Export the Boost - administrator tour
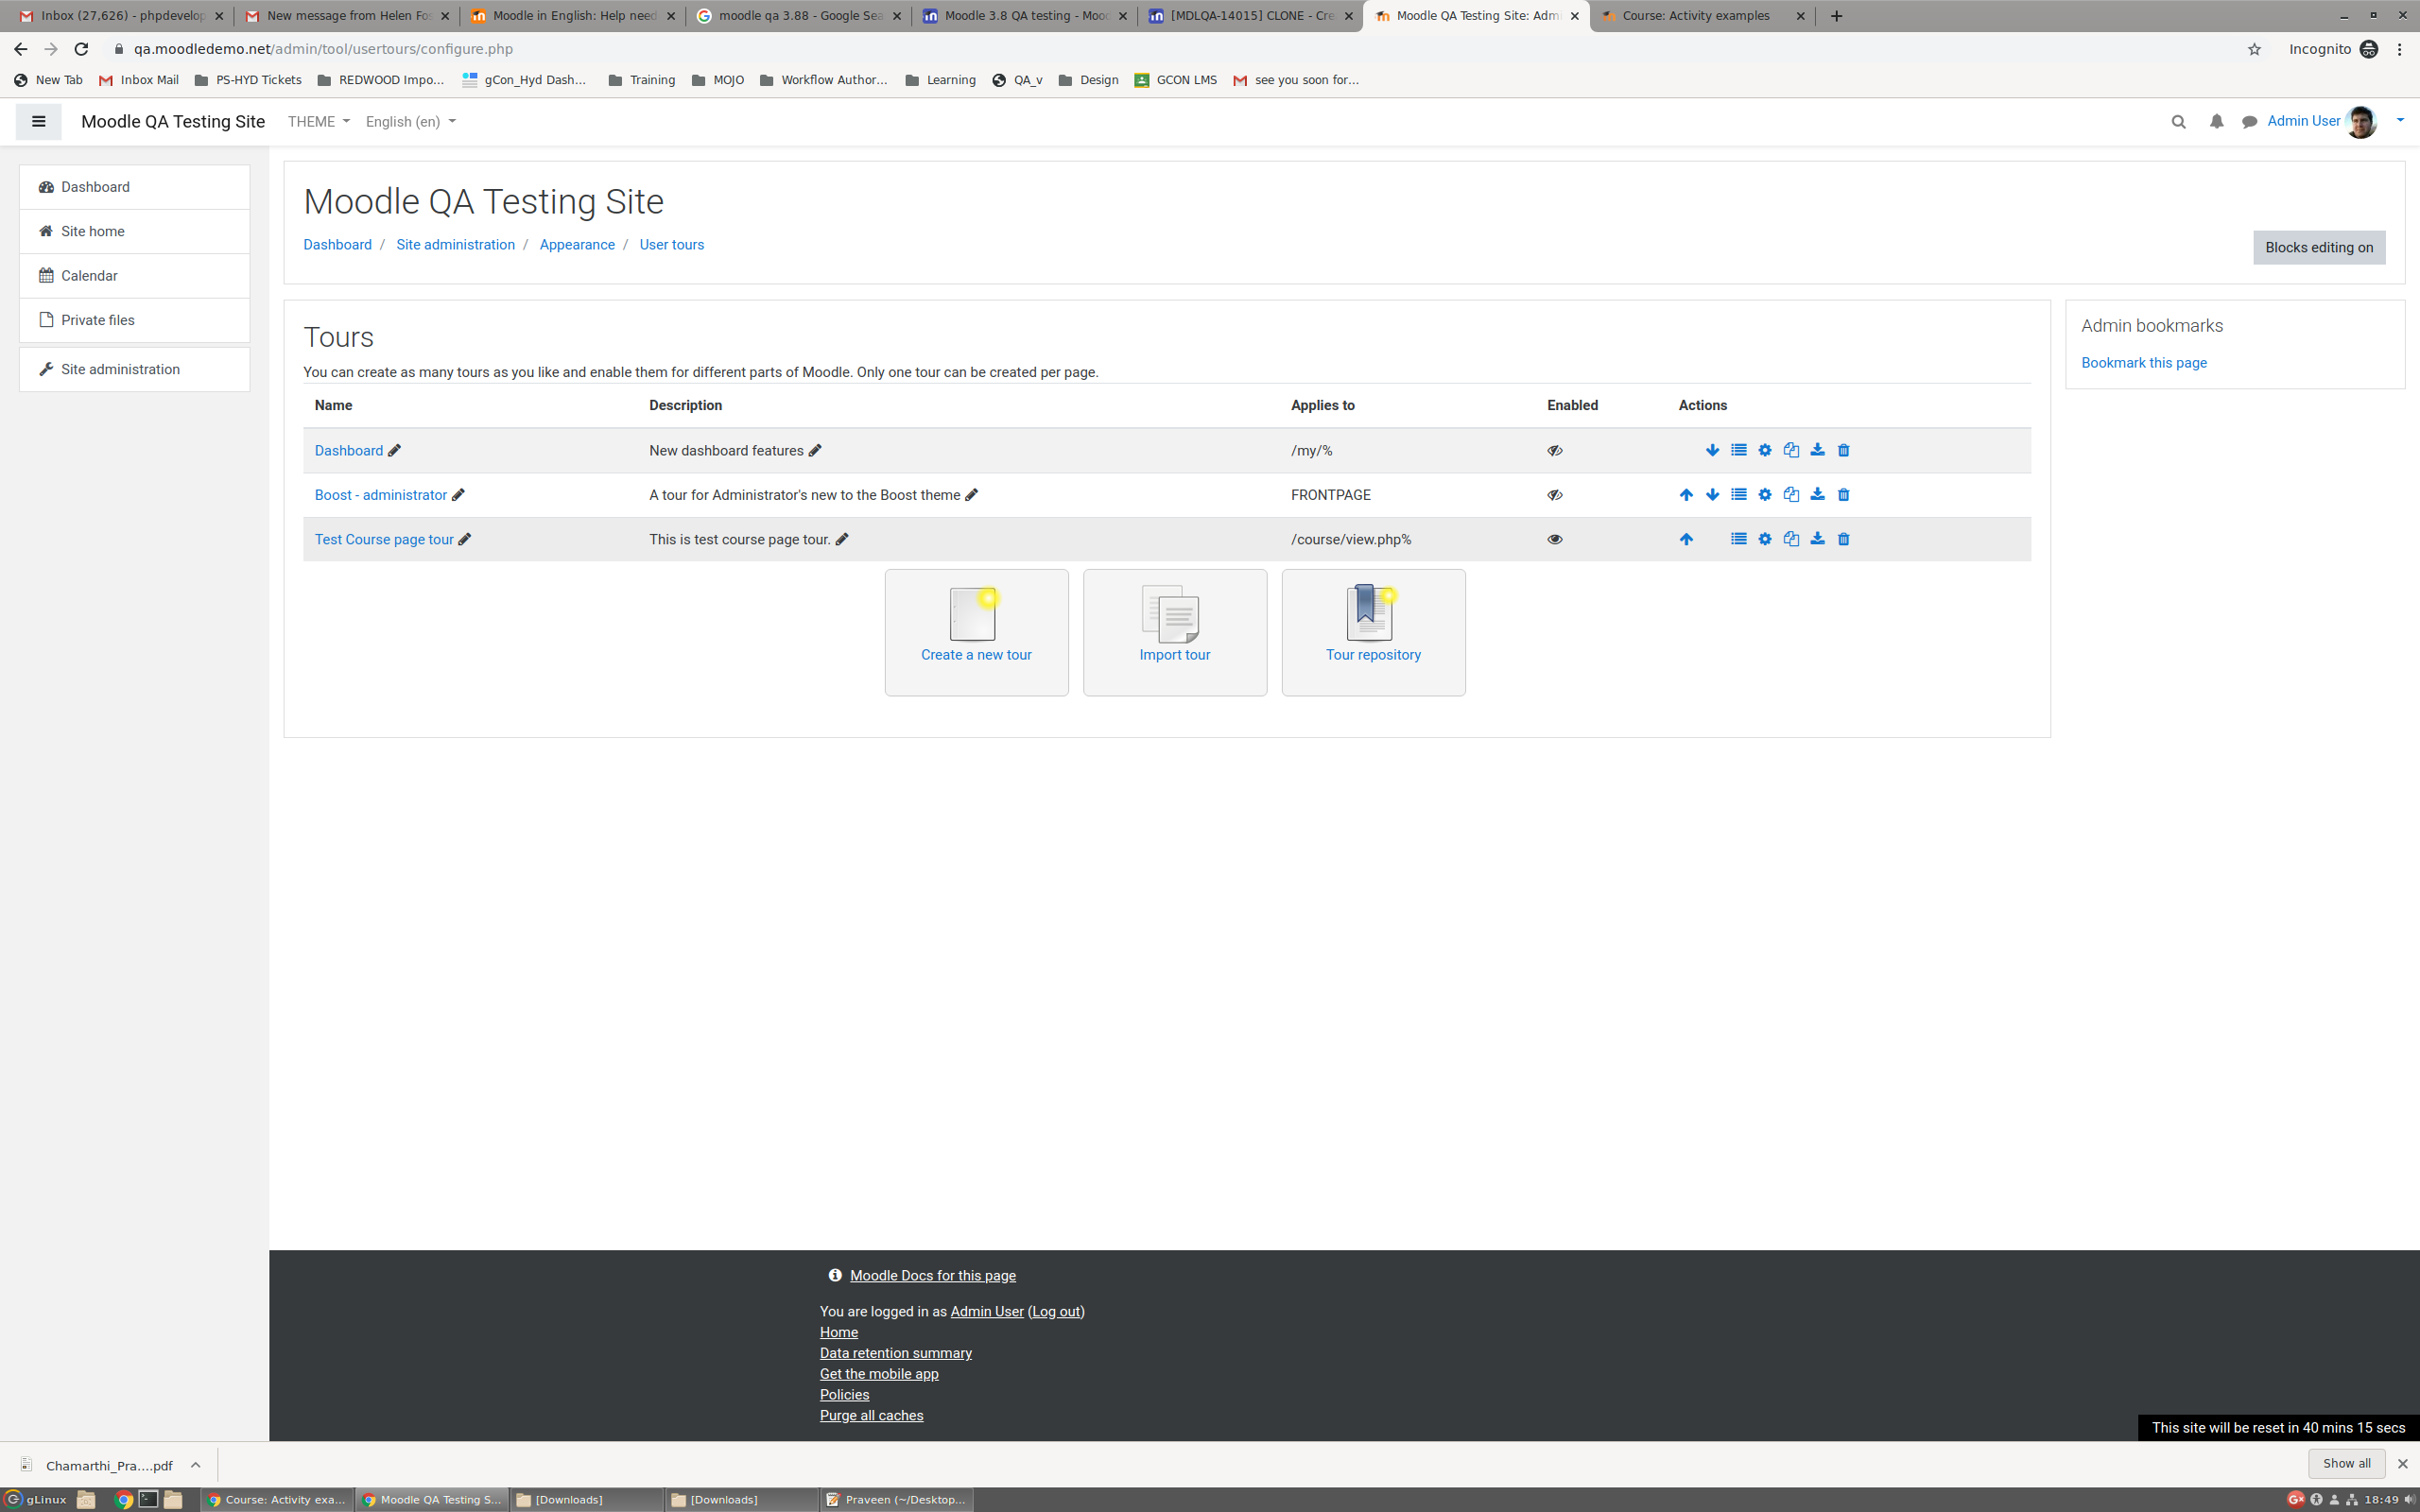This screenshot has width=2420, height=1512. click(x=1817, y=495)
